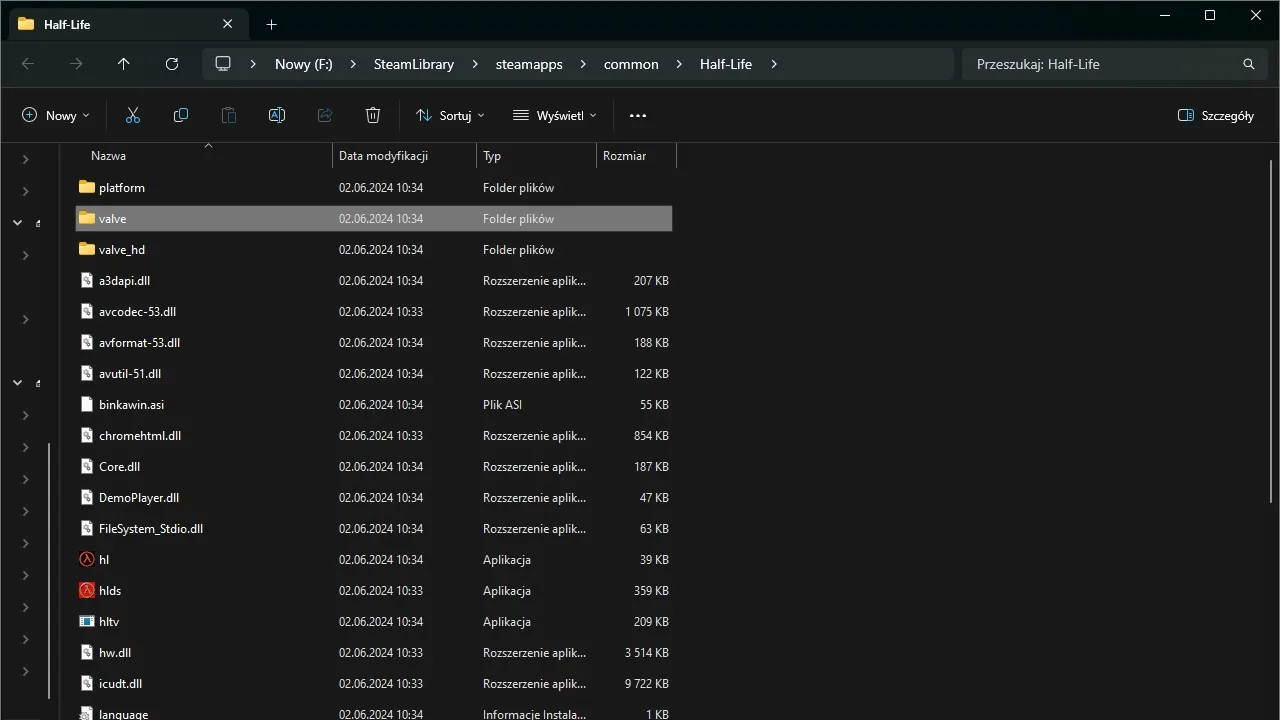
Task: Go back with the left arrow
Action: 28,64
